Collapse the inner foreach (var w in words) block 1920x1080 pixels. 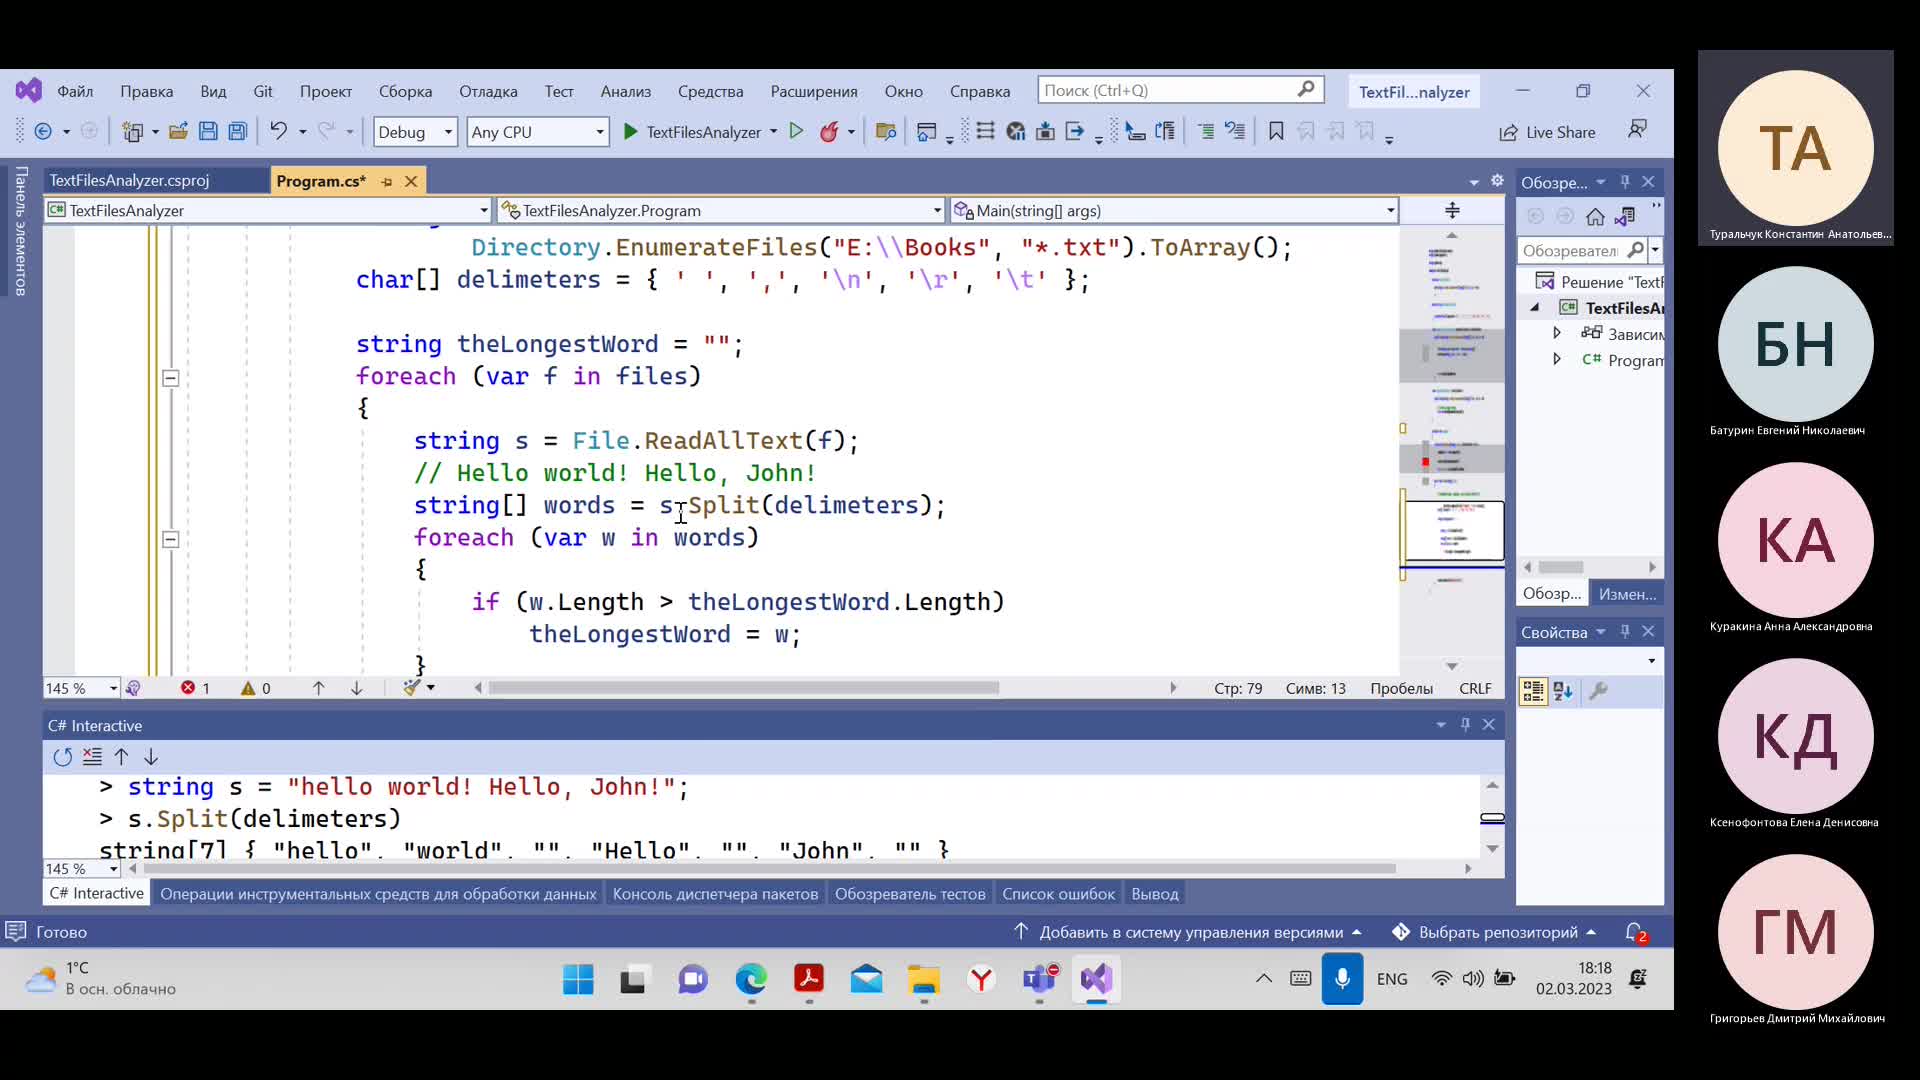pos(171,539)
